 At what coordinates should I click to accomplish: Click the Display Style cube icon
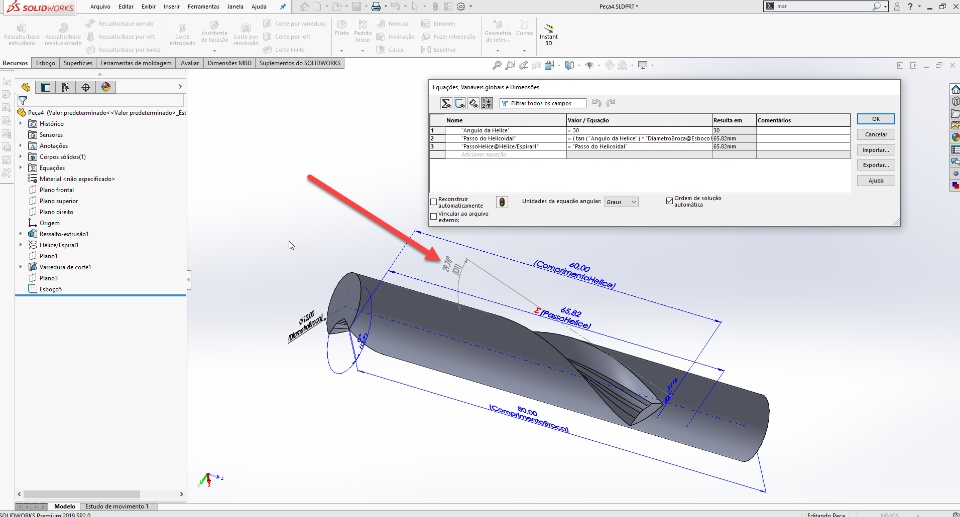(x=569, y=65)
